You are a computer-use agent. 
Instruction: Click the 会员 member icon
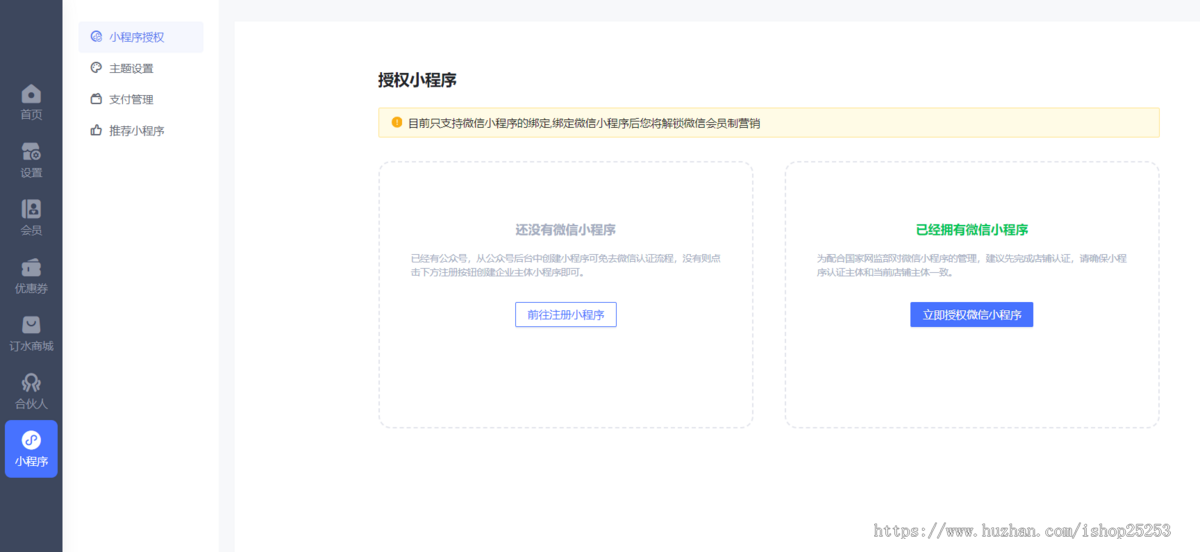[31, 210]
